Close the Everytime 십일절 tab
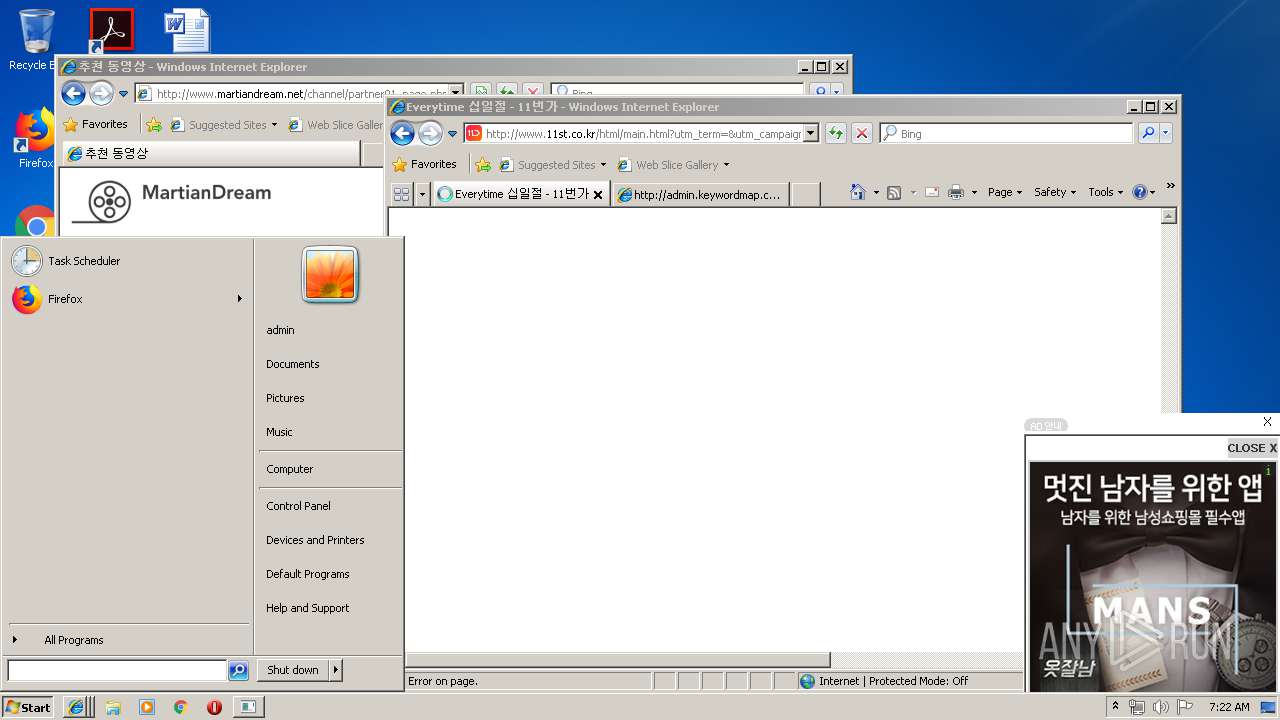 coord(598,195)
